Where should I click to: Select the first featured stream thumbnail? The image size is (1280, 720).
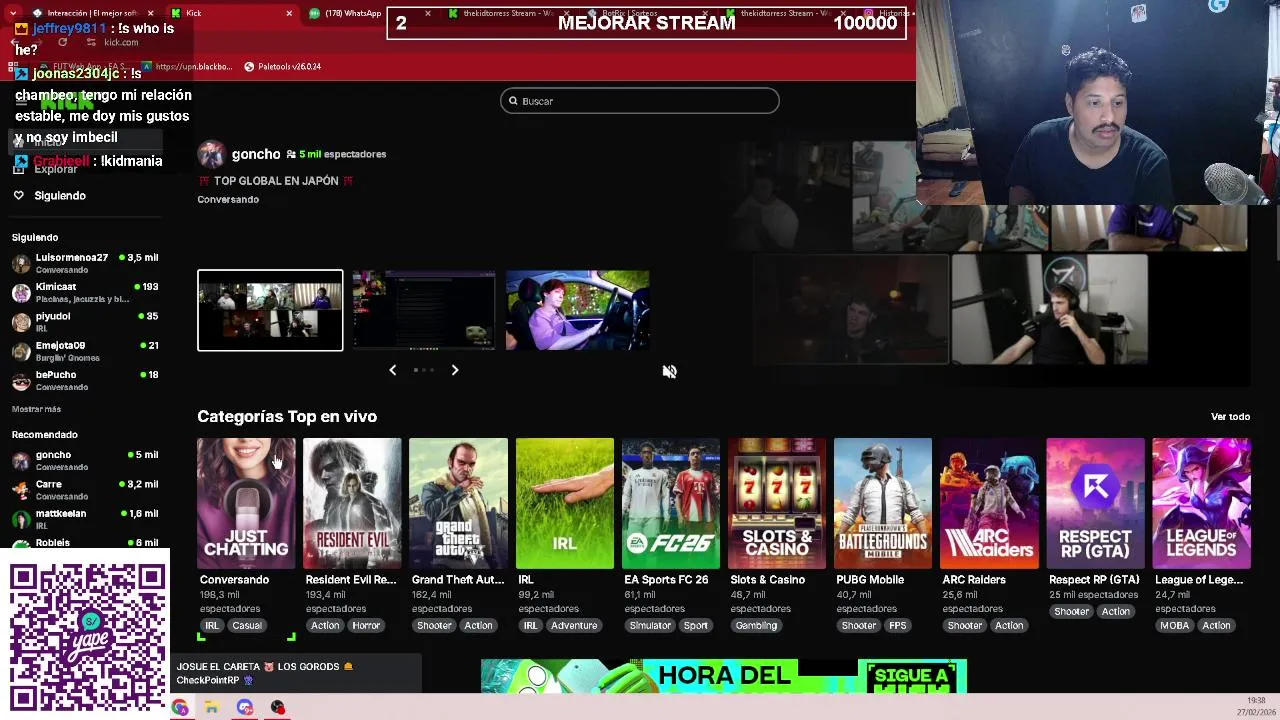click(x=270, y=310)
